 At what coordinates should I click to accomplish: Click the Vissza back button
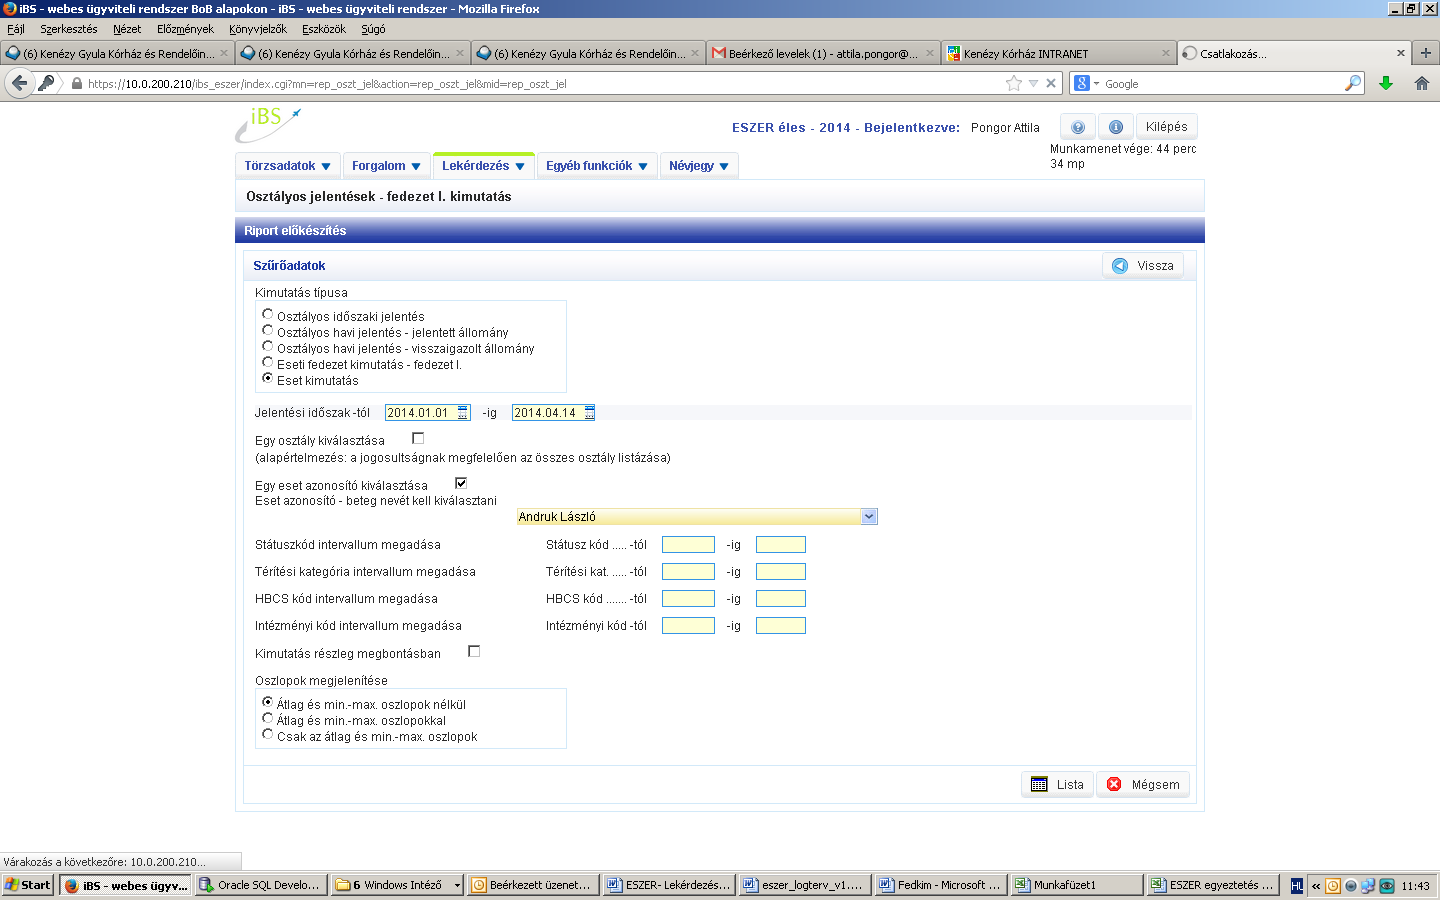click(x=1142, y=265)
